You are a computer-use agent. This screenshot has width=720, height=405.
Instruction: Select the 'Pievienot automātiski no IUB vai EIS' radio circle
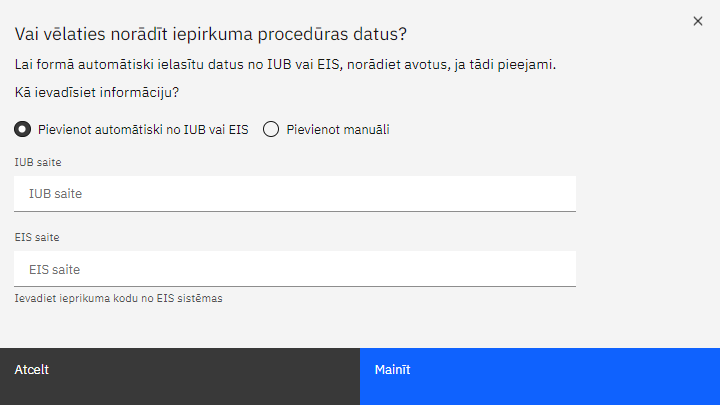coord(22,129)
